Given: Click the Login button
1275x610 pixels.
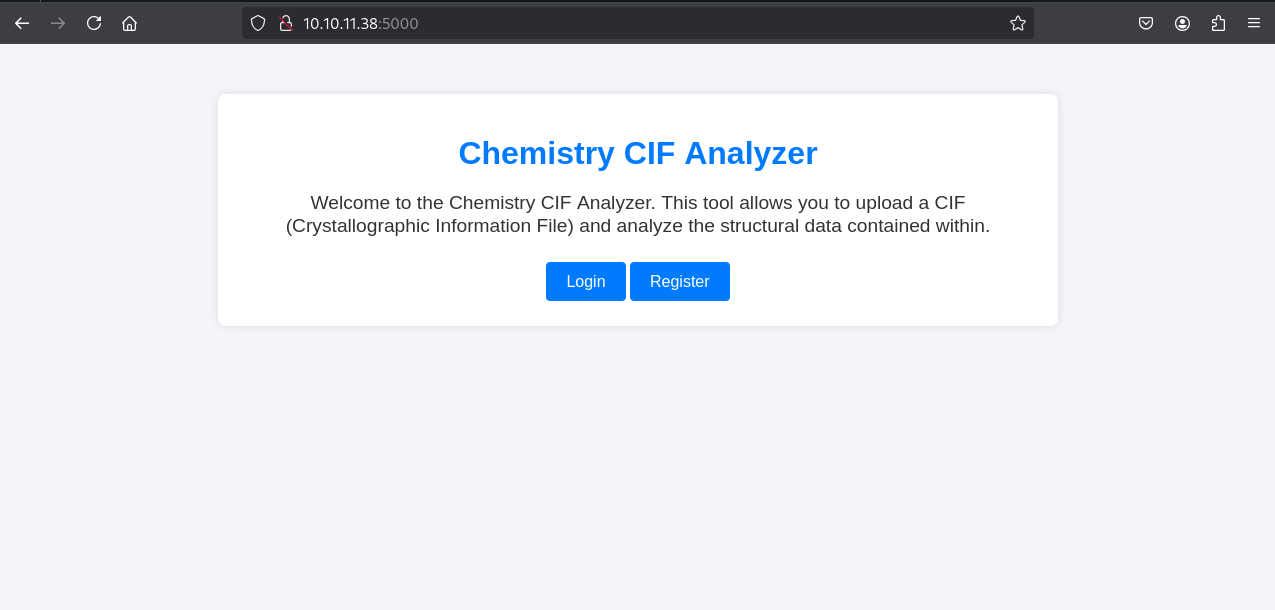Looking at the screenshot, I should tap(585, 281).
